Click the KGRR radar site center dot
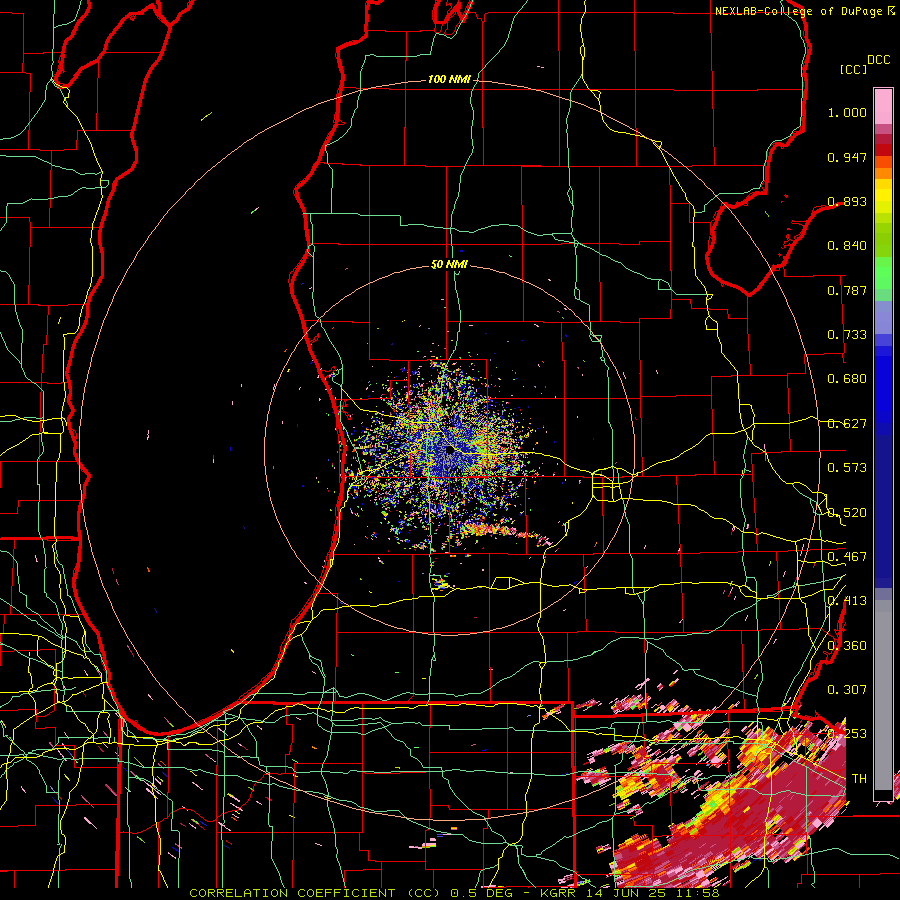 449,451
